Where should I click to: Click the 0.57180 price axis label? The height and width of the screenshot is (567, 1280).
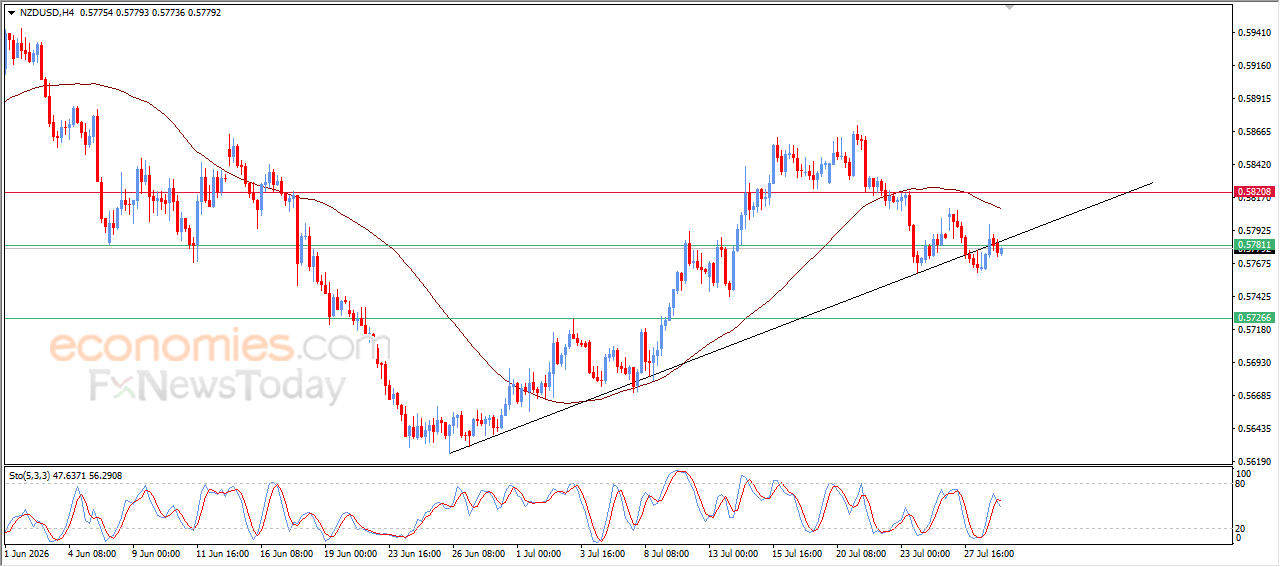point(1254,329)
